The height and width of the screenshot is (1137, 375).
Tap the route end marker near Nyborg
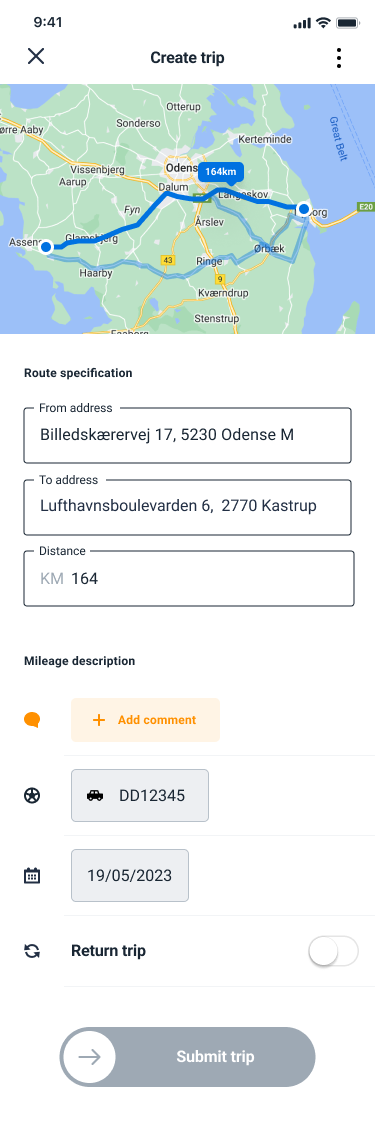(305, 209)
